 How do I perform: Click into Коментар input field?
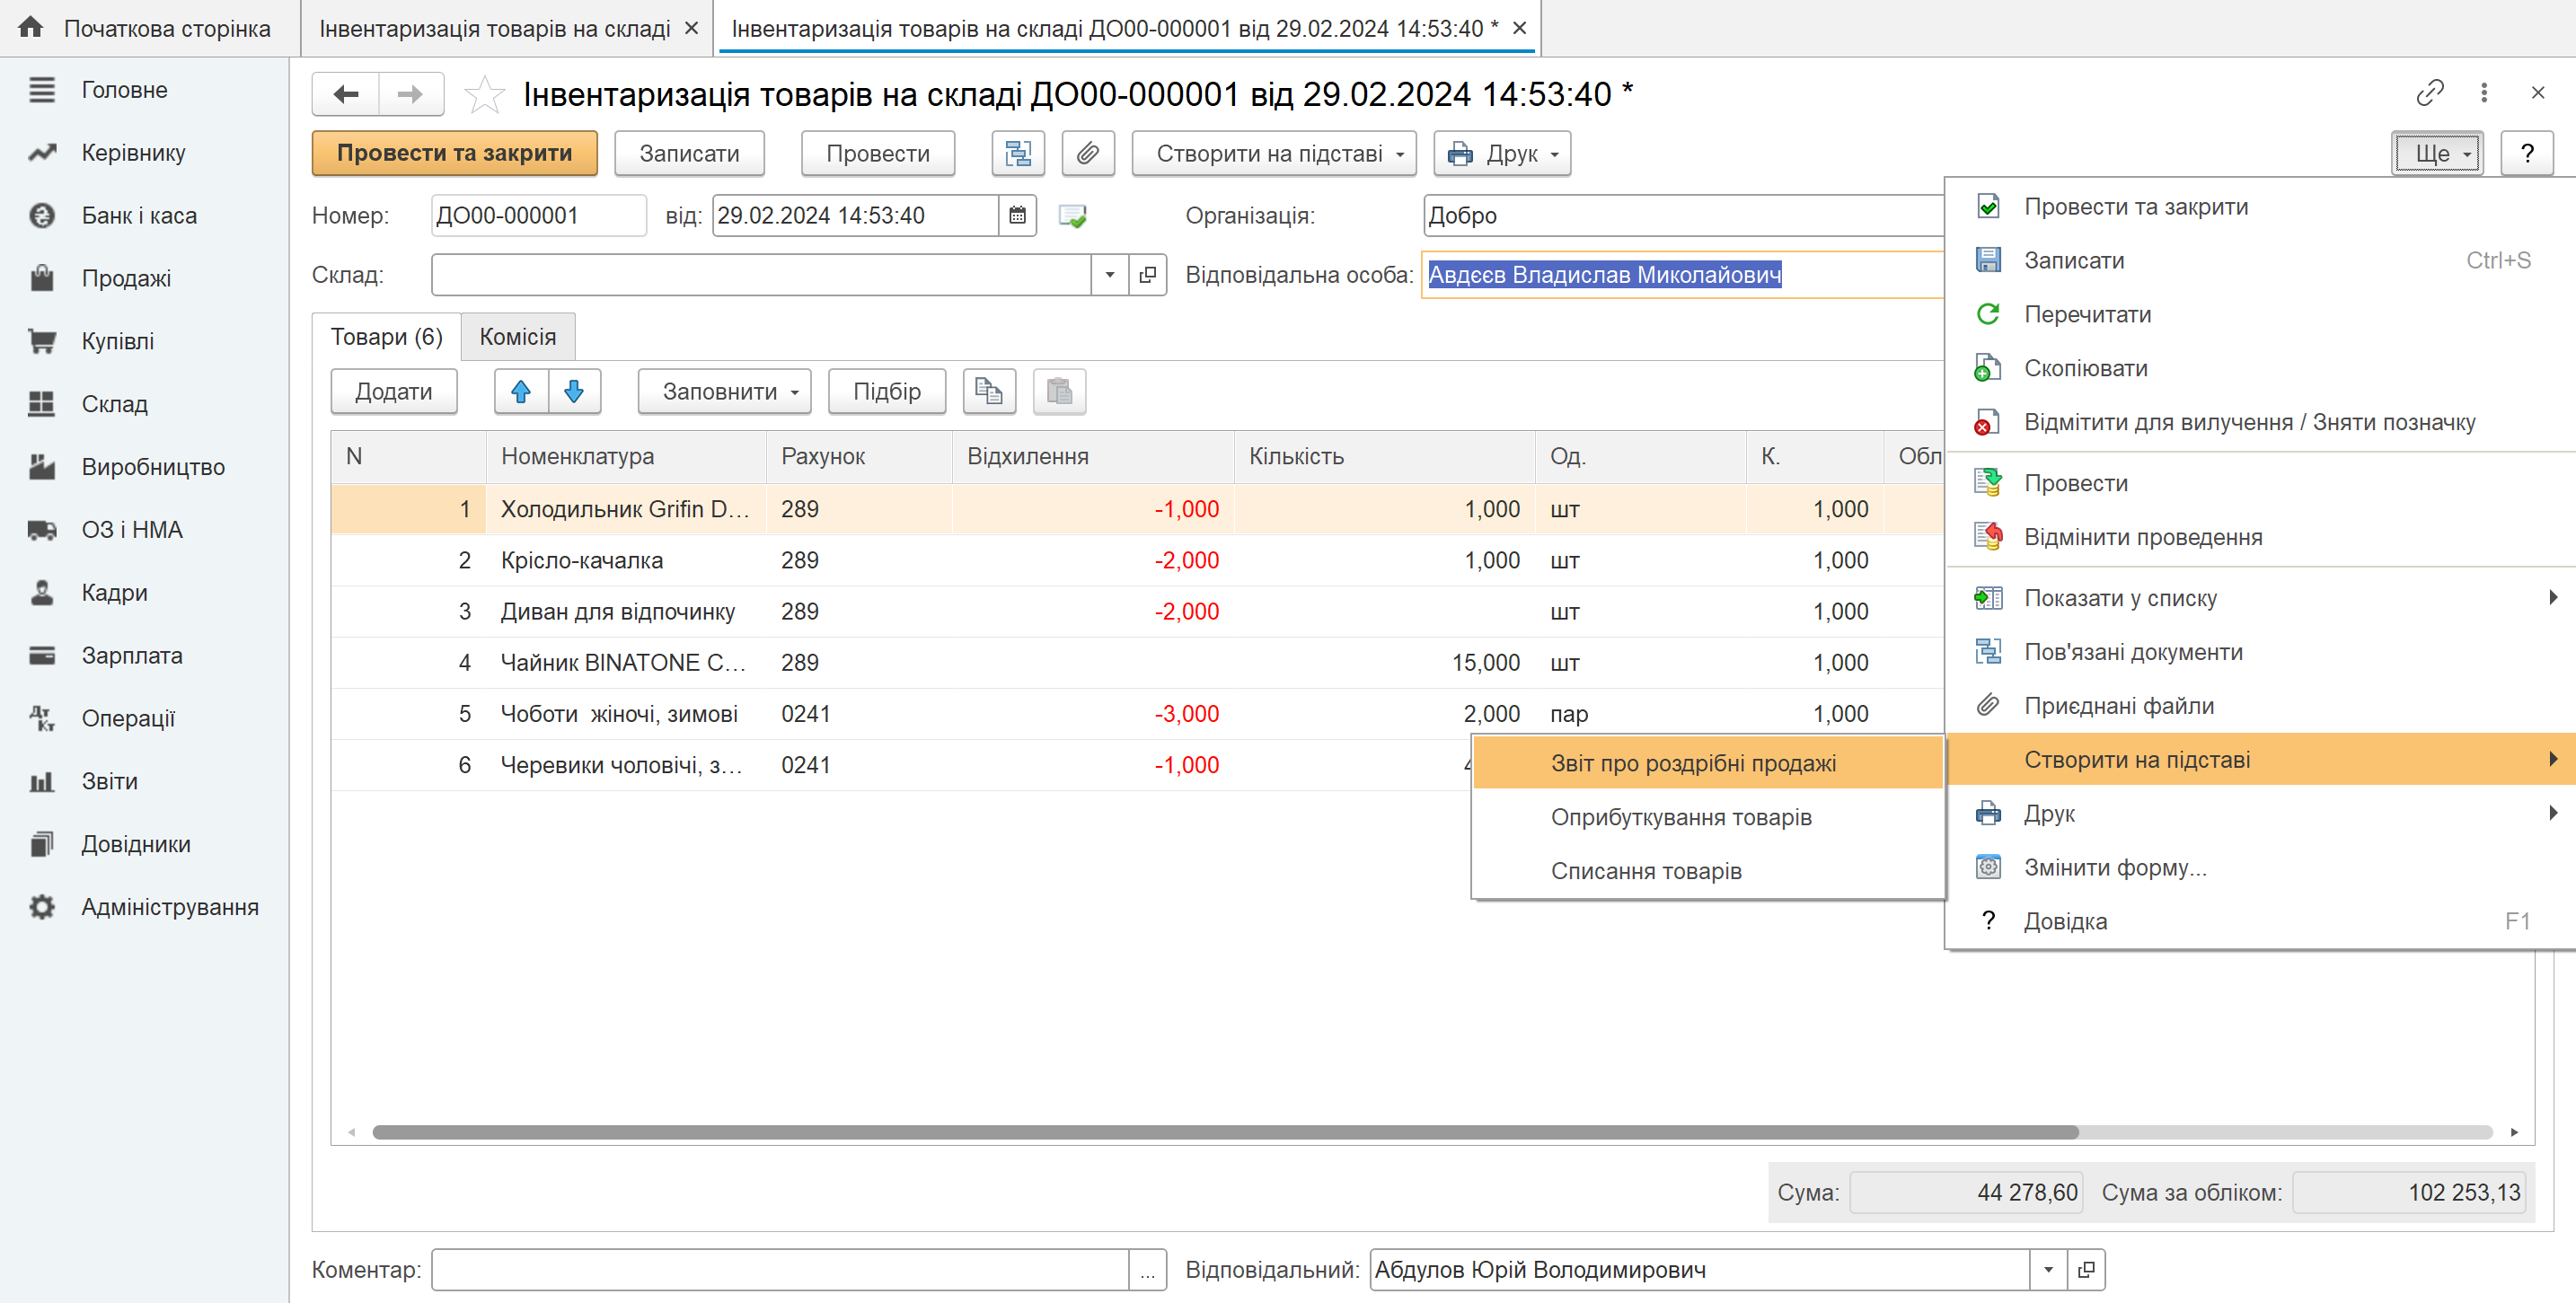[x=780, y=1270]
